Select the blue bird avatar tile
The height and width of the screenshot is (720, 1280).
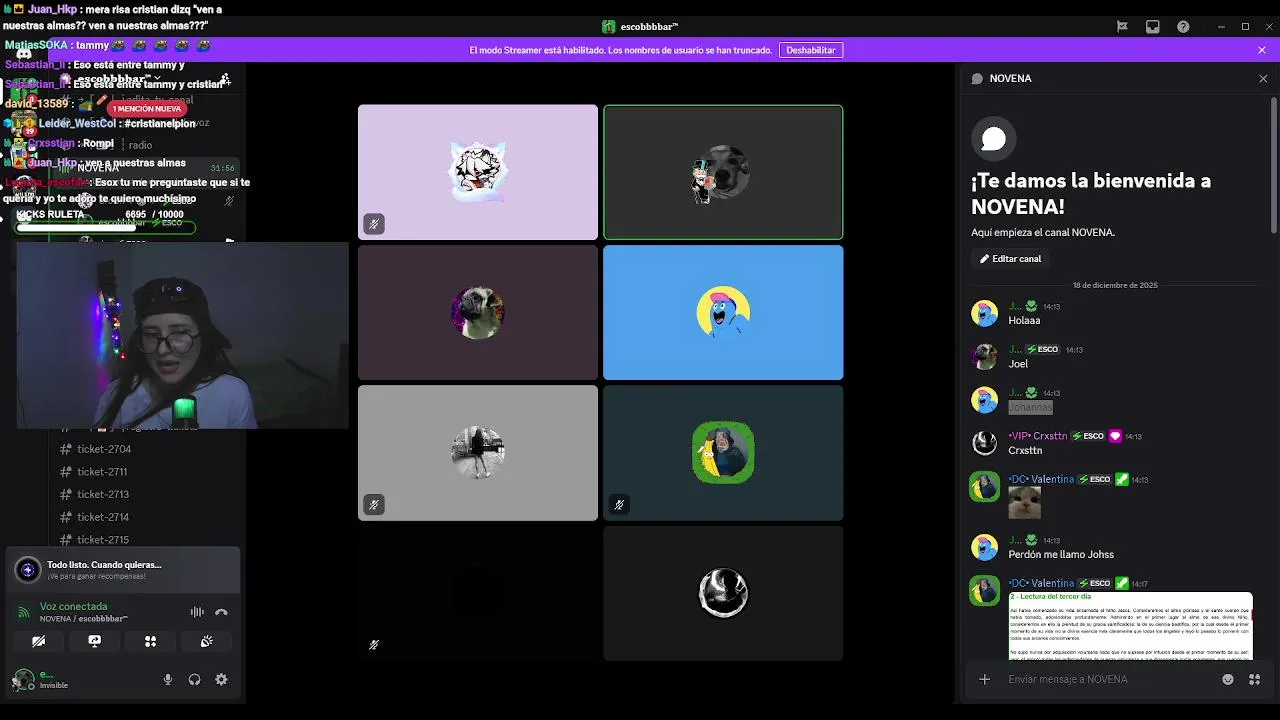pyautogui.click(x=723, y=313)
